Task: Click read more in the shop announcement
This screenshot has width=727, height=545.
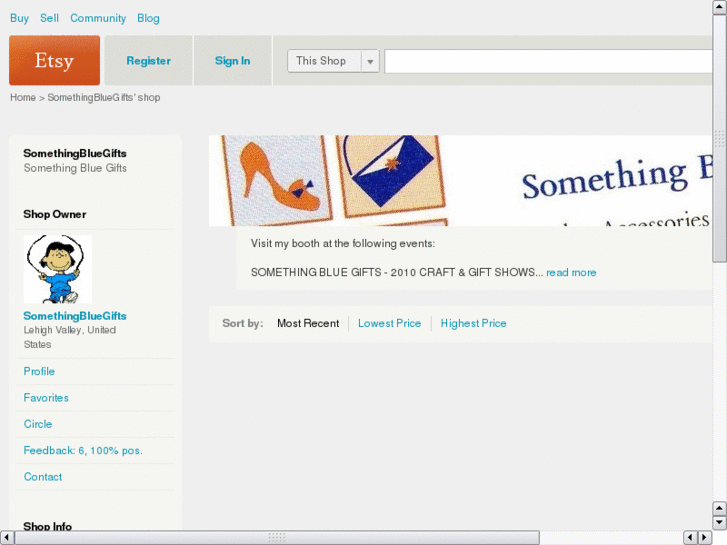Action: (x=571, y=272)
